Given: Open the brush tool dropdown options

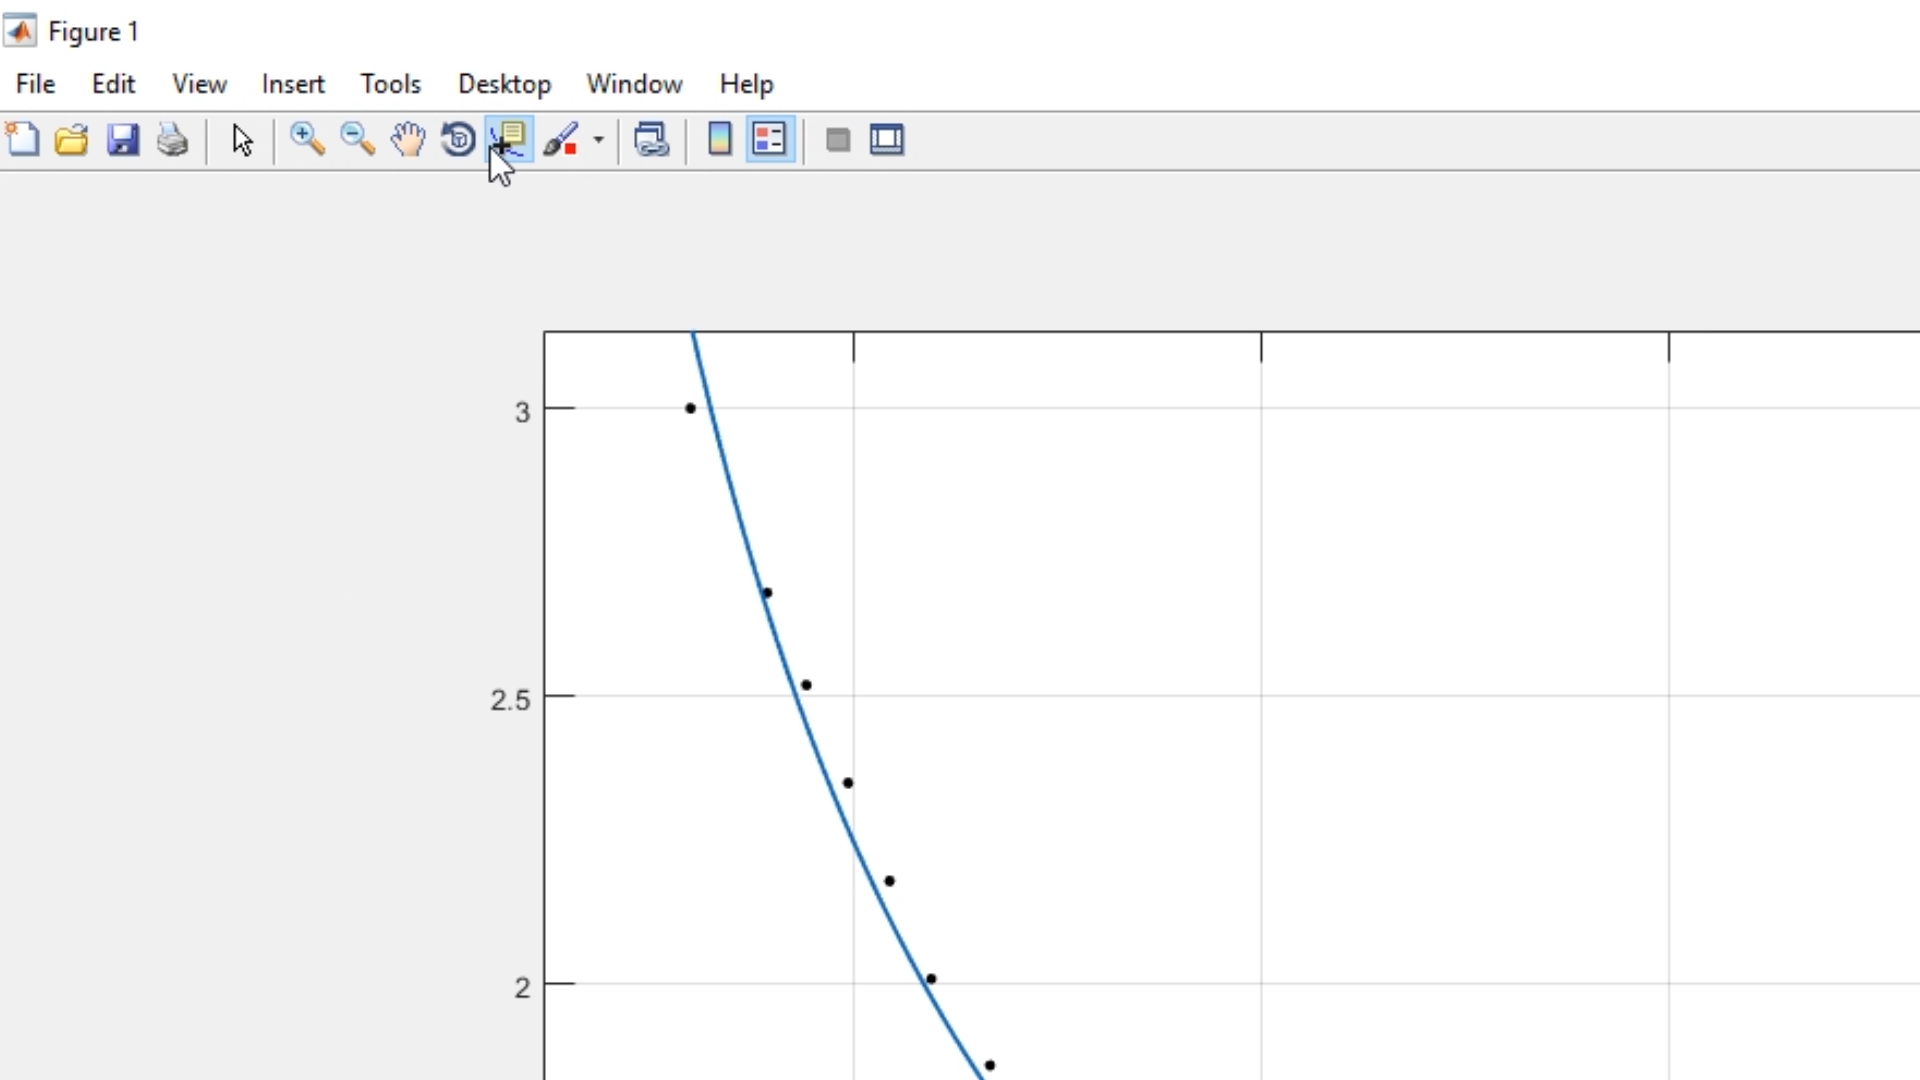Looking at the screenshot, I should coord(598,140).
